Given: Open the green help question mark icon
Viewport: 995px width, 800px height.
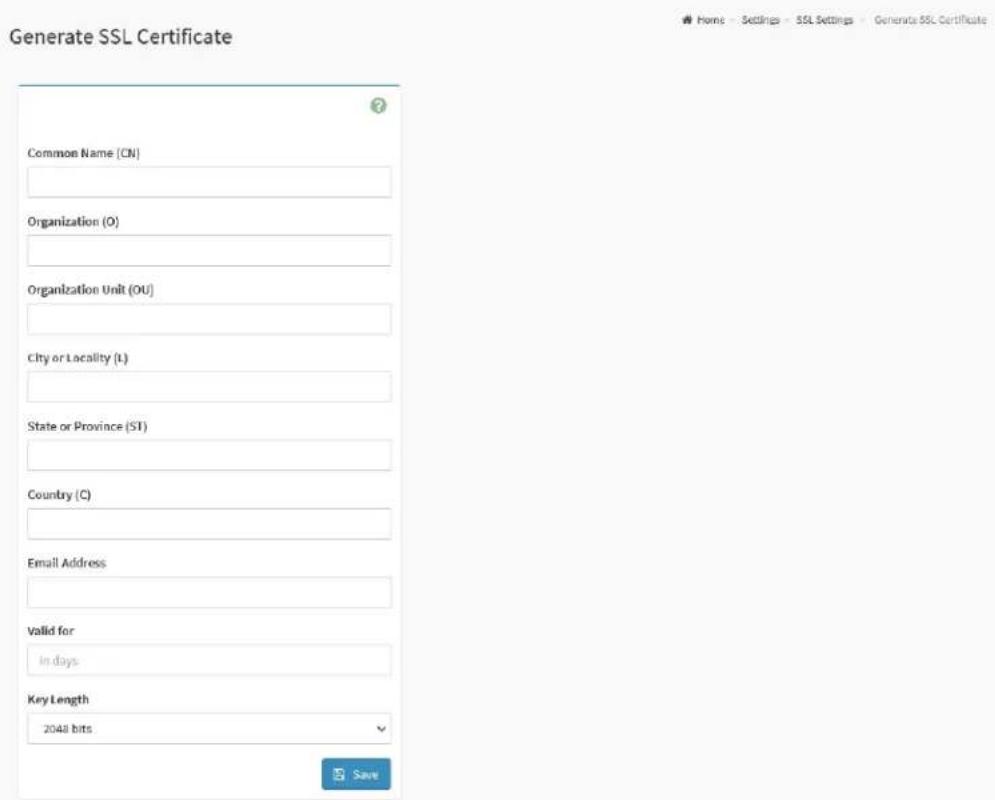Looking at the screenshot, I should click(x=378, y=106).
